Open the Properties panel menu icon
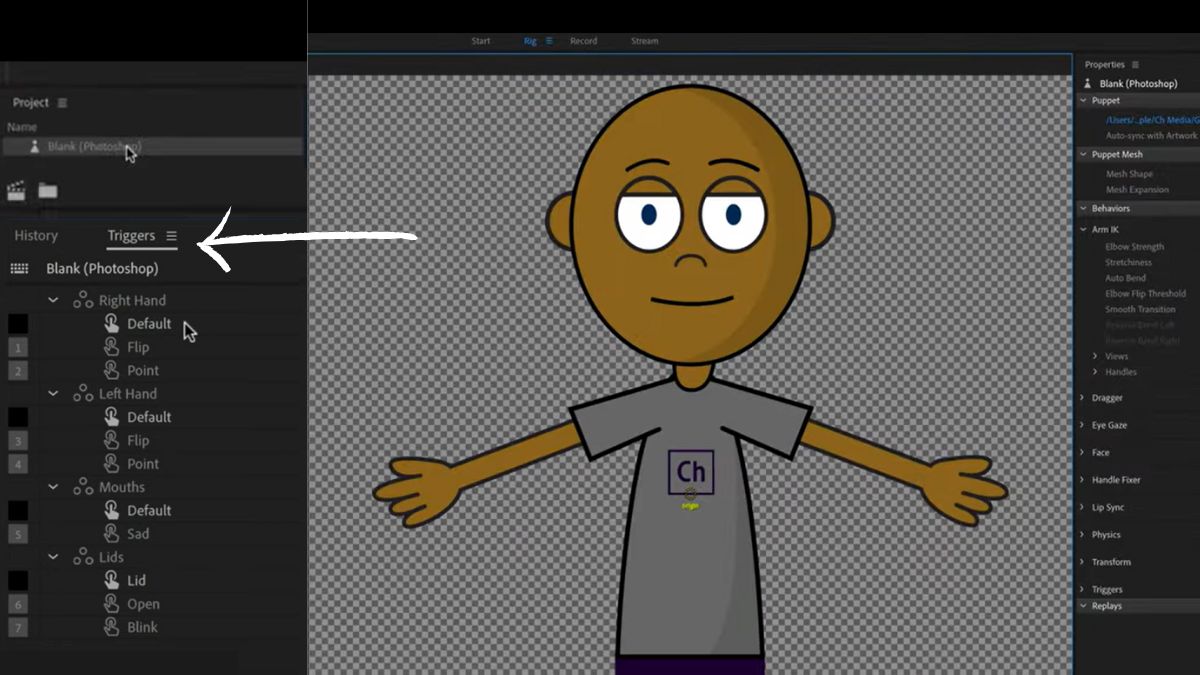Image resolution: width=1200 pixels, height=675 pixels. click(x=1135, y=65)
